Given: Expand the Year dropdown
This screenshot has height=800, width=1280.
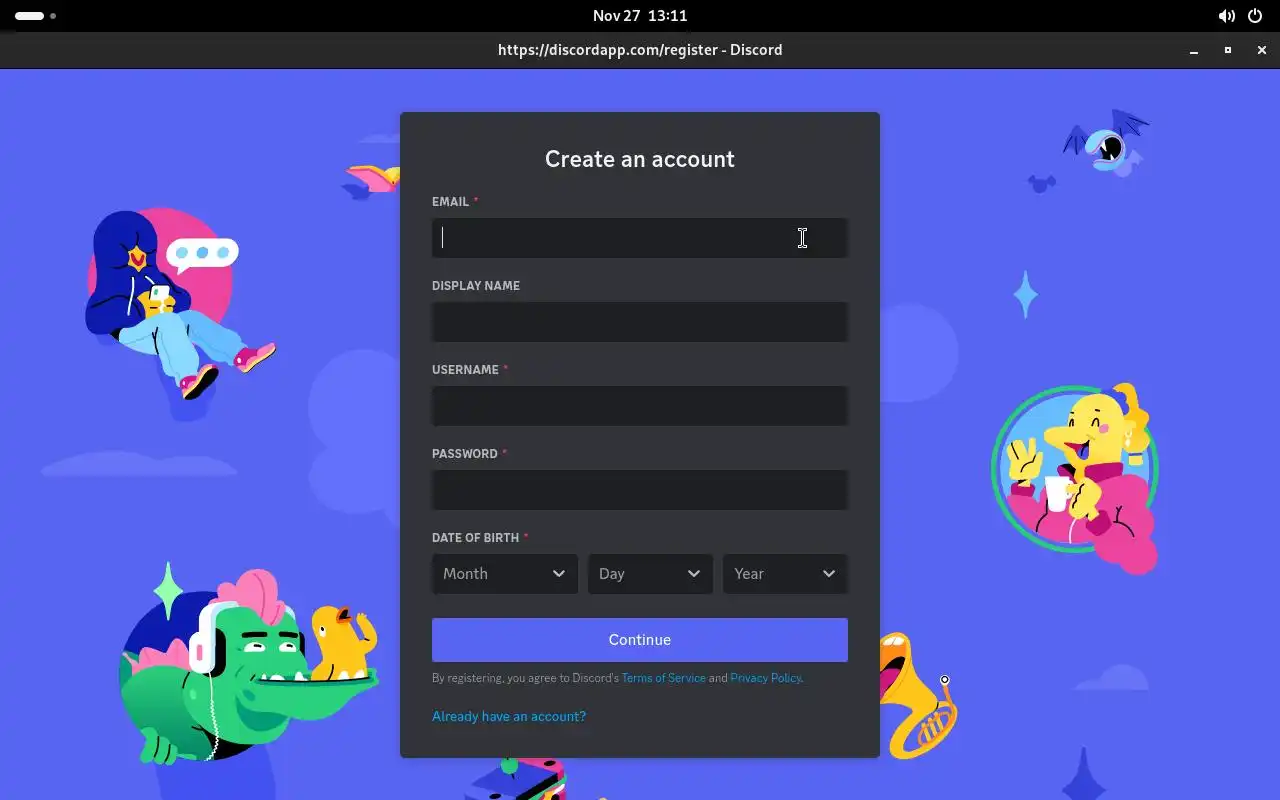Looking at the screenshot, I should click(x=785, y=574).
